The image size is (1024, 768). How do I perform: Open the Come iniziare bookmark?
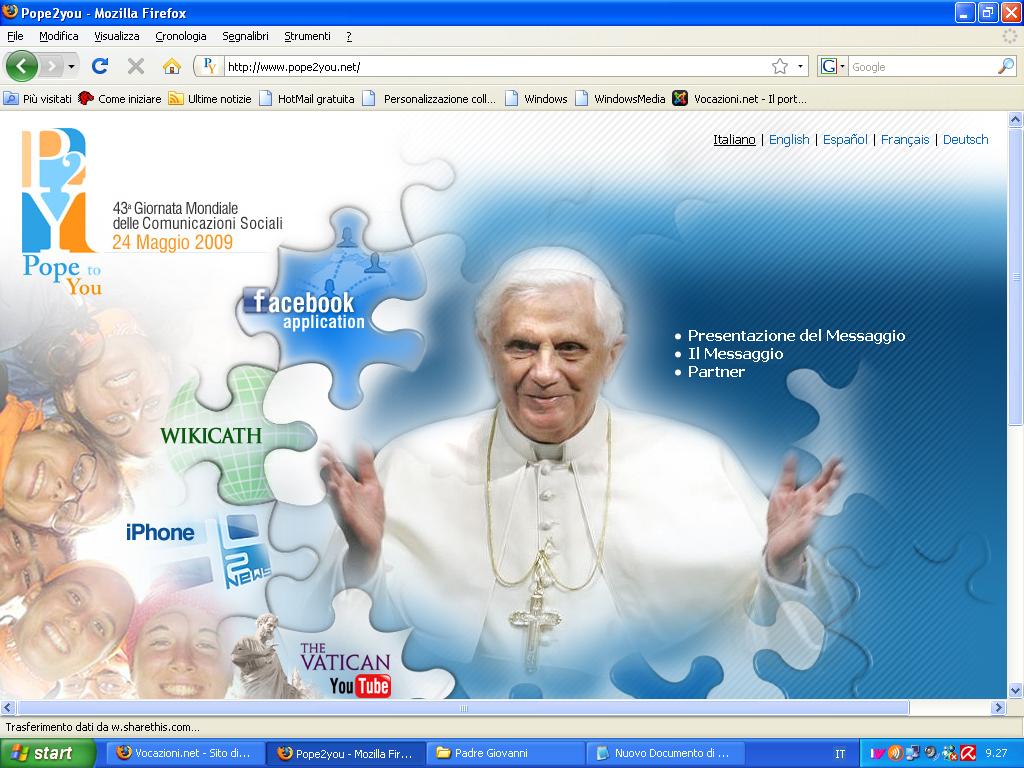120,99
